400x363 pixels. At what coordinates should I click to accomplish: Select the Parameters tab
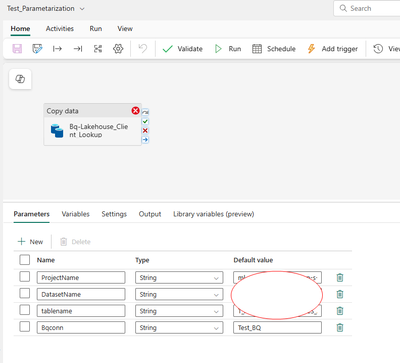click(32, 214)
